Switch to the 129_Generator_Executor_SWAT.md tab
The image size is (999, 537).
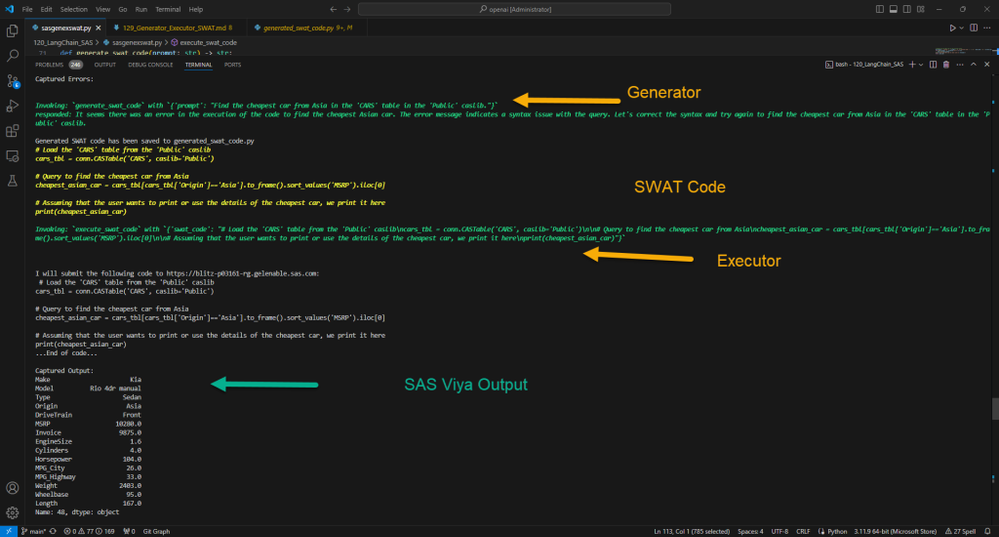(x=174, y=28)
